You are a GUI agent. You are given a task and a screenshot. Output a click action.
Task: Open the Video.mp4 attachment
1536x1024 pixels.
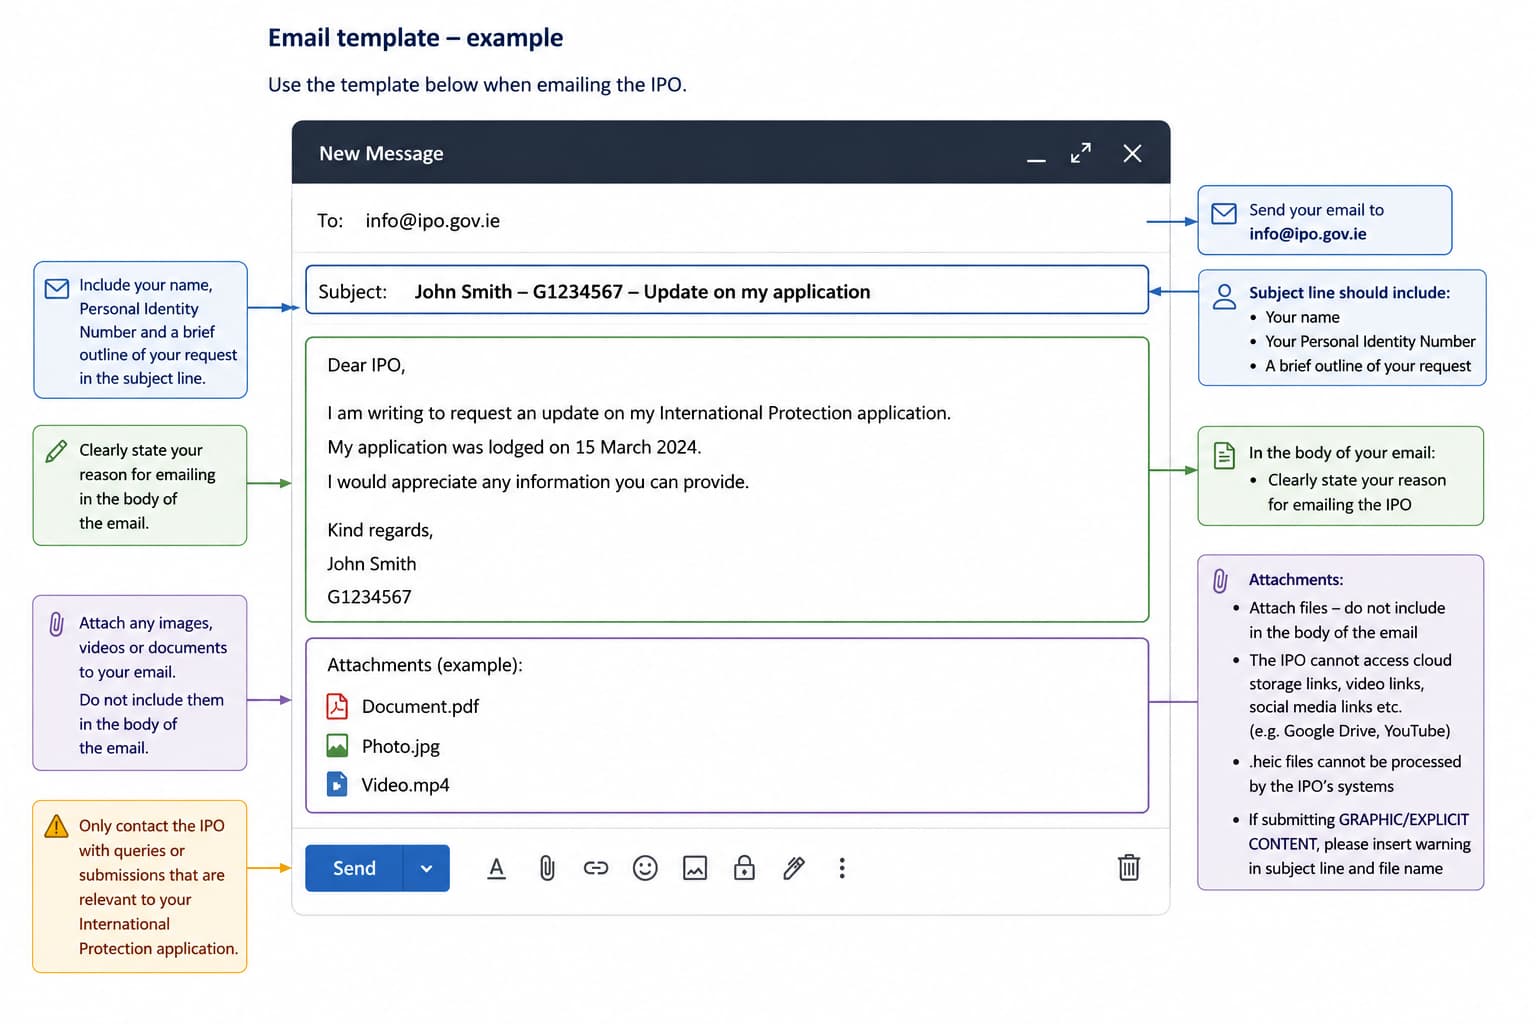(405, 785)
